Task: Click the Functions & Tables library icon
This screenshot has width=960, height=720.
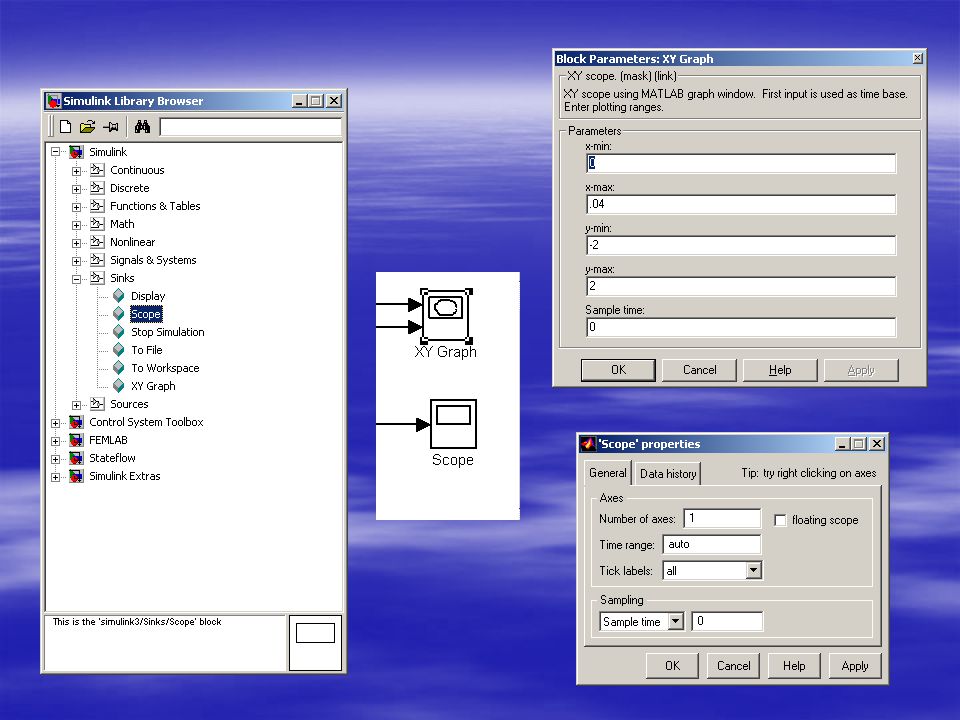Action: 97,206
